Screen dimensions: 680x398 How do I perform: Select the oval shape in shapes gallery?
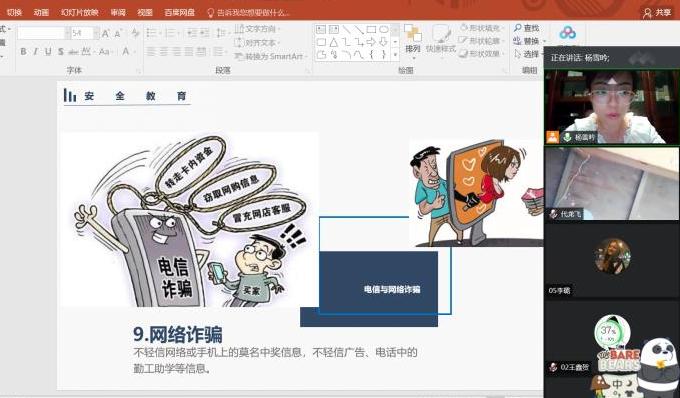[384, 29]
